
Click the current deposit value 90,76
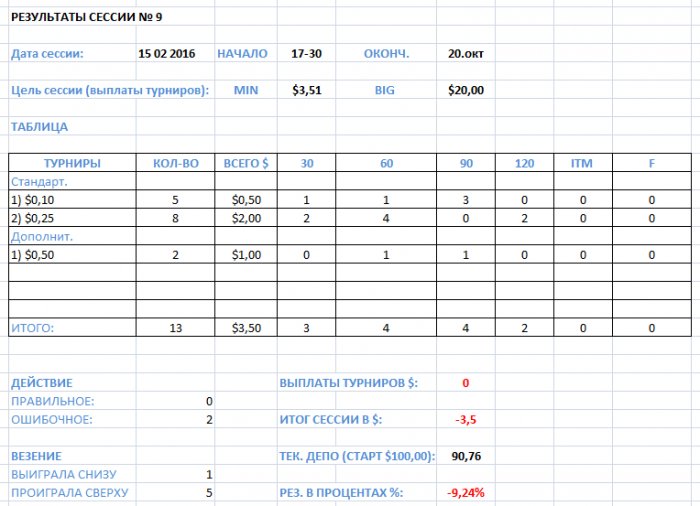[x=466, y=456]
